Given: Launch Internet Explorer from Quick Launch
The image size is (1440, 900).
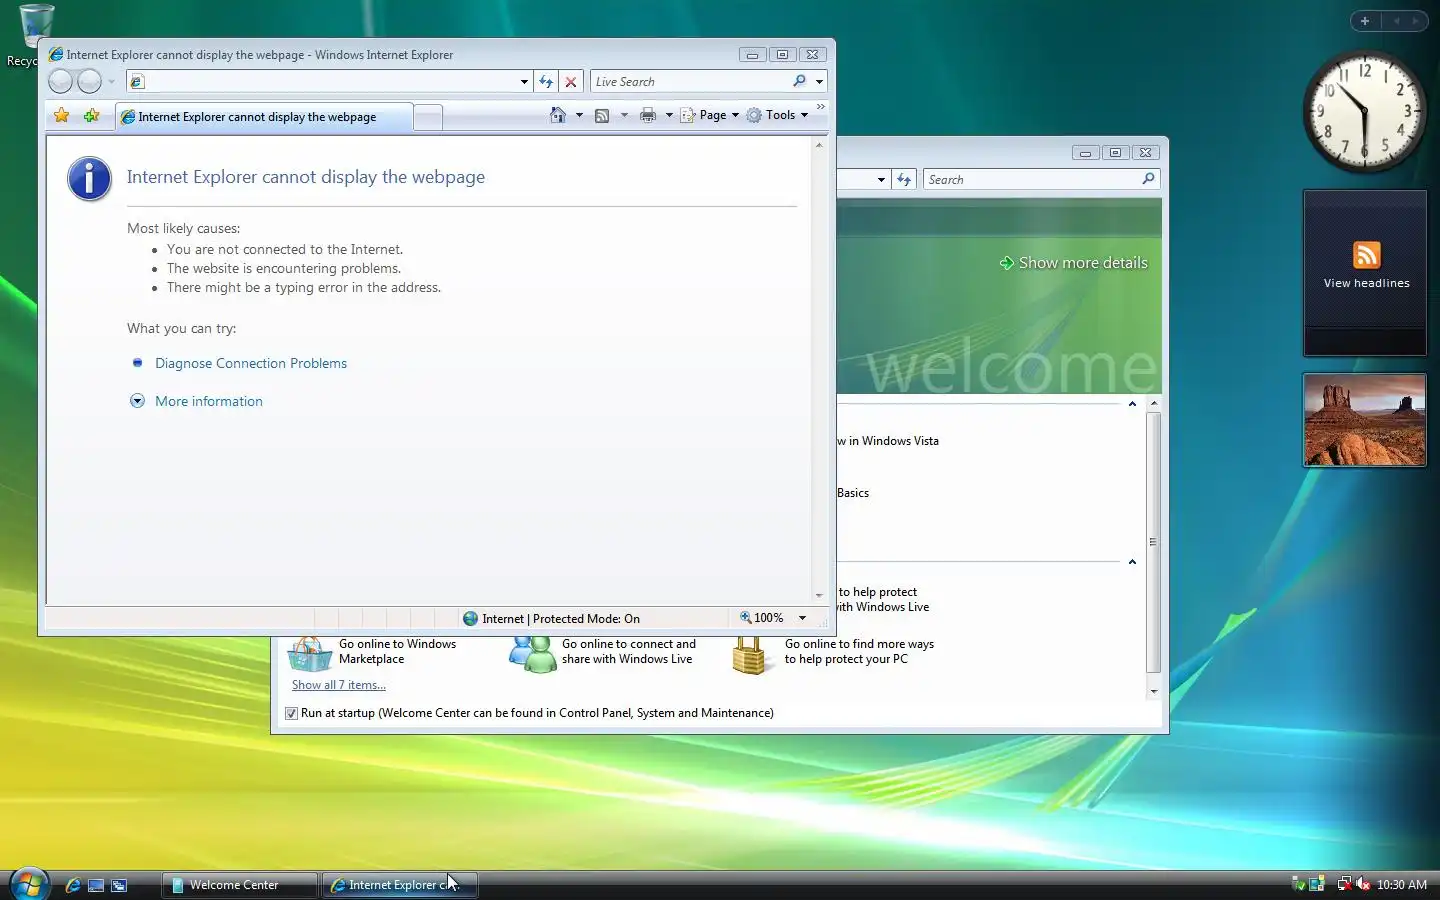Looking at the screenshot, I should click(72, 885).
